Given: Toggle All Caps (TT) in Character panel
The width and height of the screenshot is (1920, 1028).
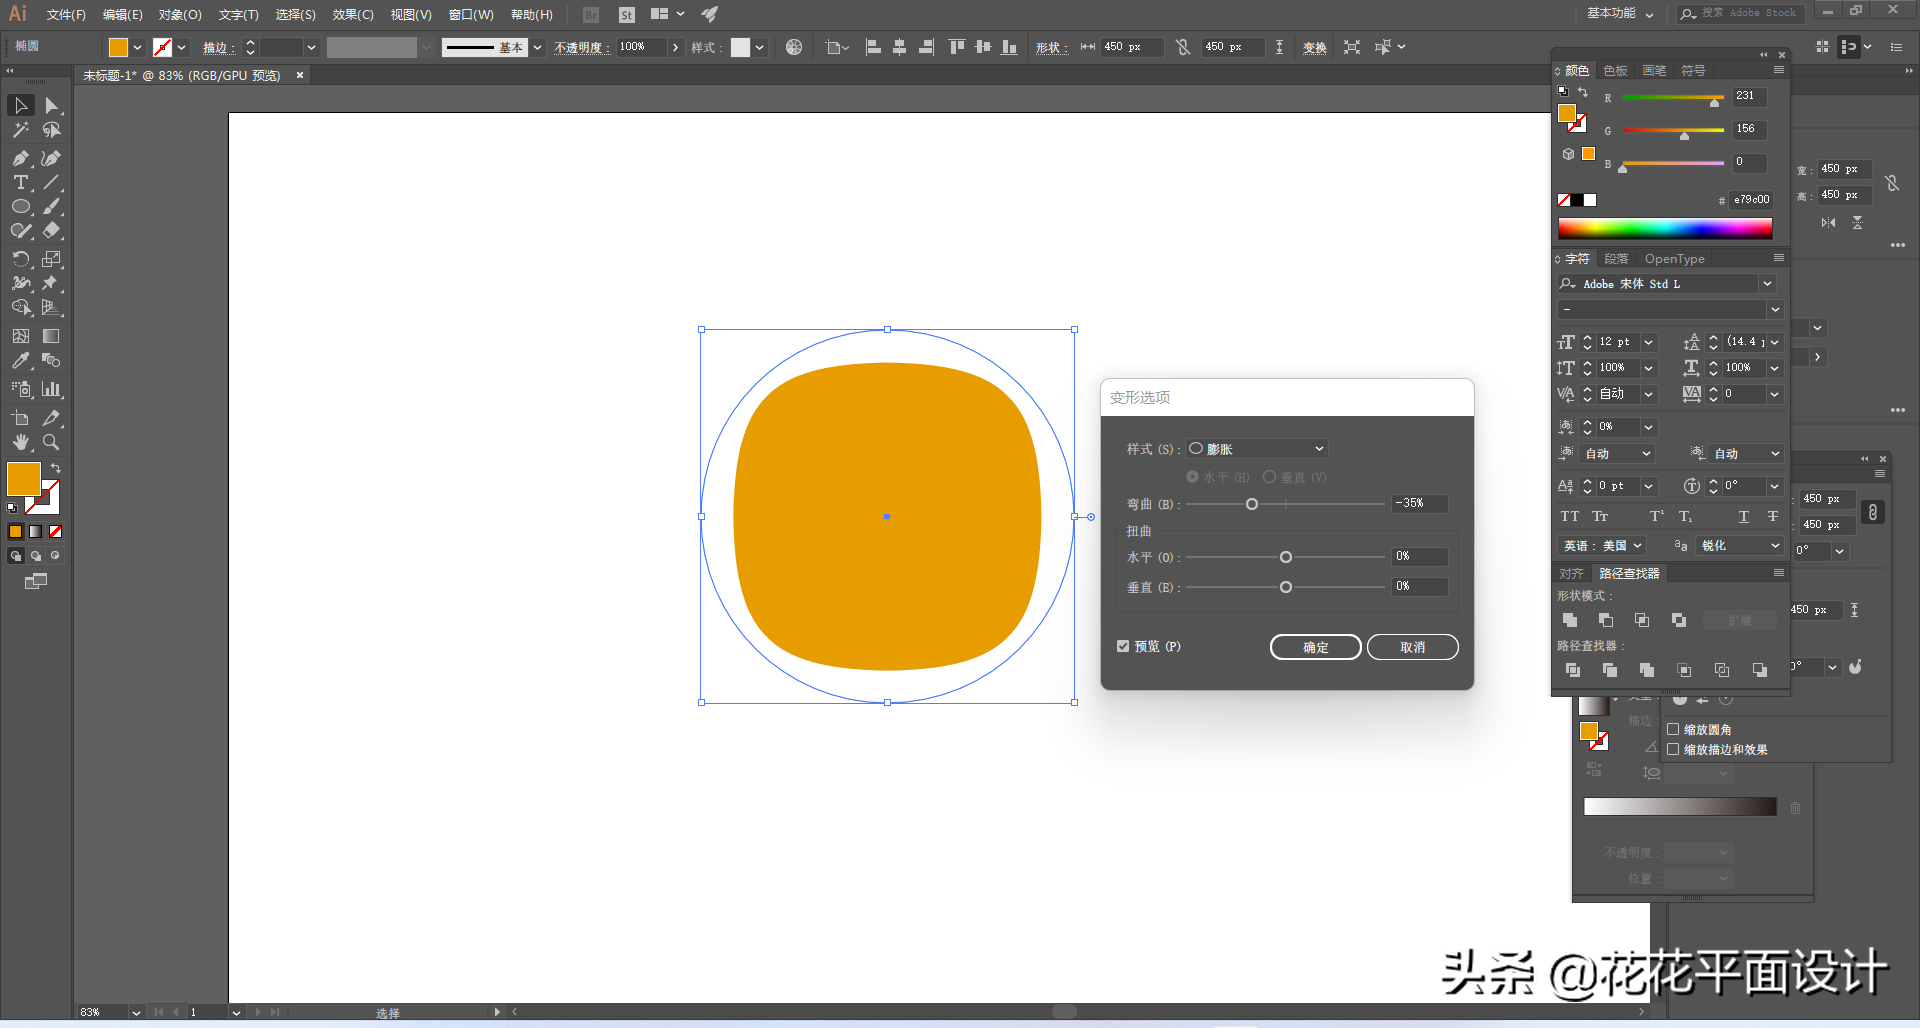Looking at the screenshot, I should coord(1570,516).
